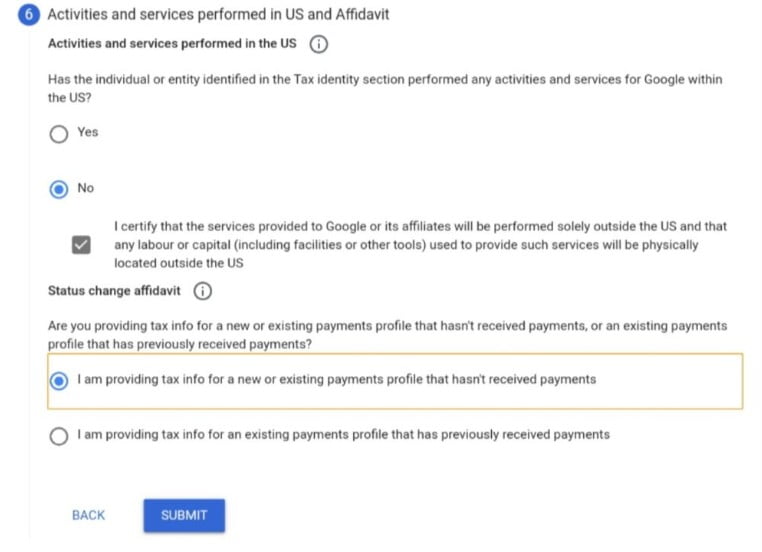The width and height of the screenshot is (762, 552).
Task: Click the question about services for Google within US
Action: pyautogui.click(x=385, y=88)
